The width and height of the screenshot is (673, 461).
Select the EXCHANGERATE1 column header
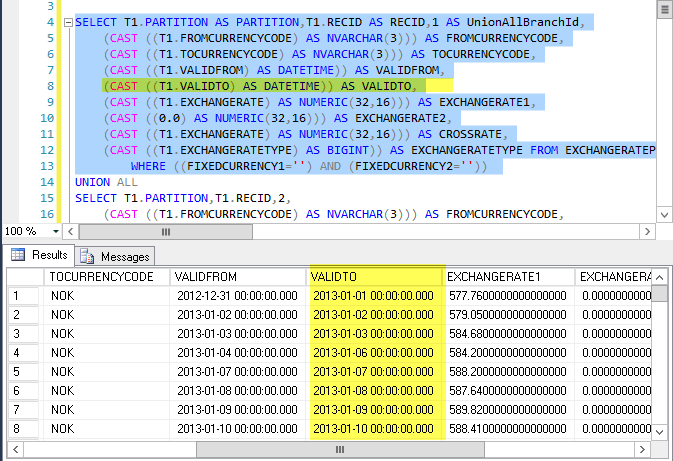pos(509,277)
